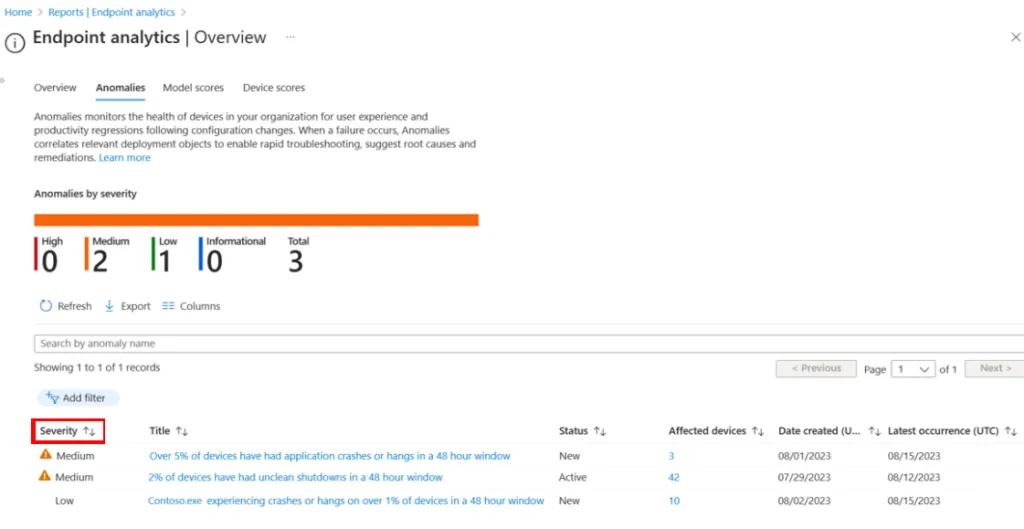
Task: Click the affected devices count 42
Action: pyautogui.click(x=674, y=477)
